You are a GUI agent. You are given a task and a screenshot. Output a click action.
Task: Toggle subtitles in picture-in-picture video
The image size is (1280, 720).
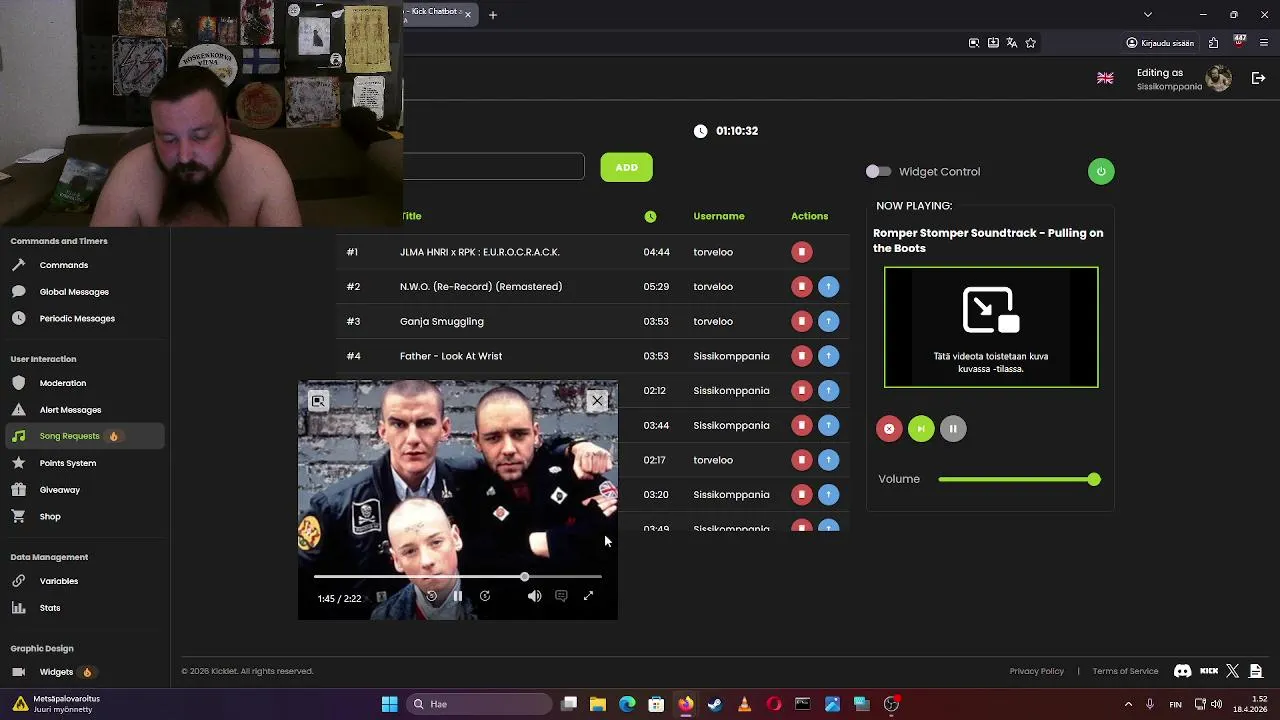pyautogui.click(x=561, y=596)
